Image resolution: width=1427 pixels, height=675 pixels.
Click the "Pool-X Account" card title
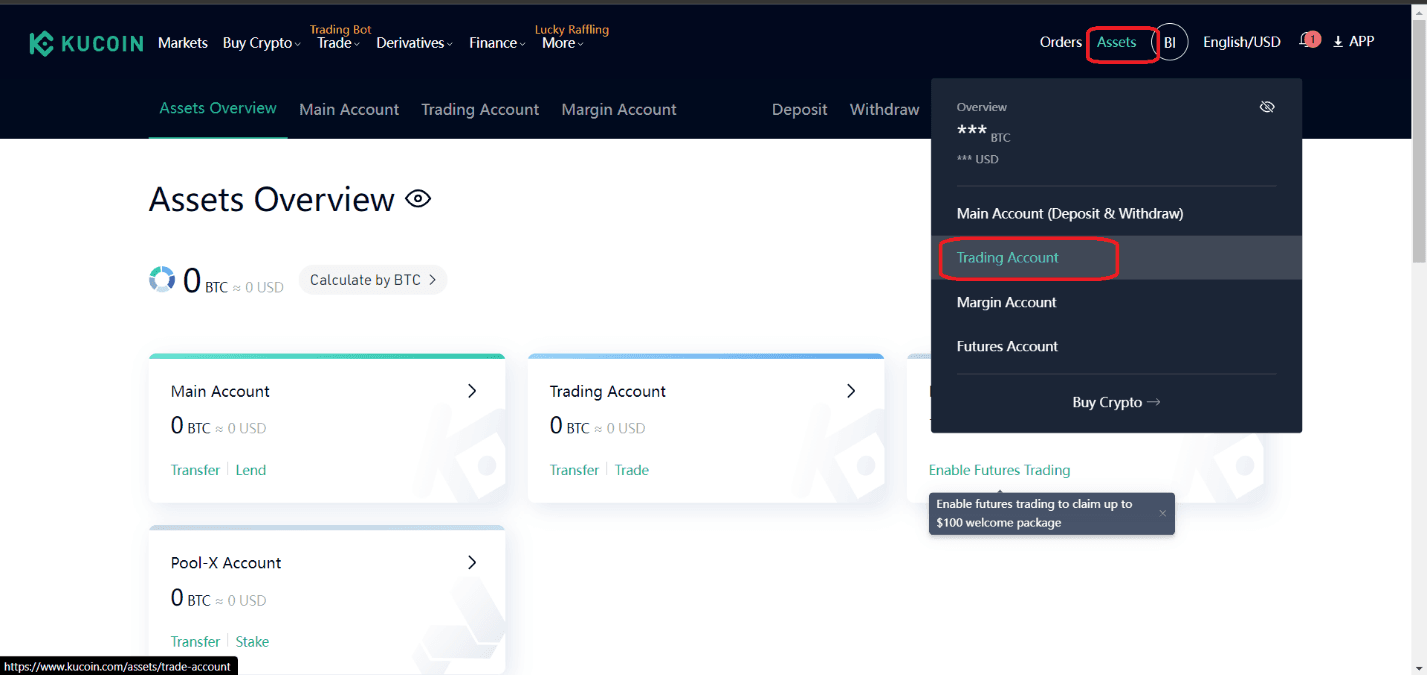(x=226, y=563)
